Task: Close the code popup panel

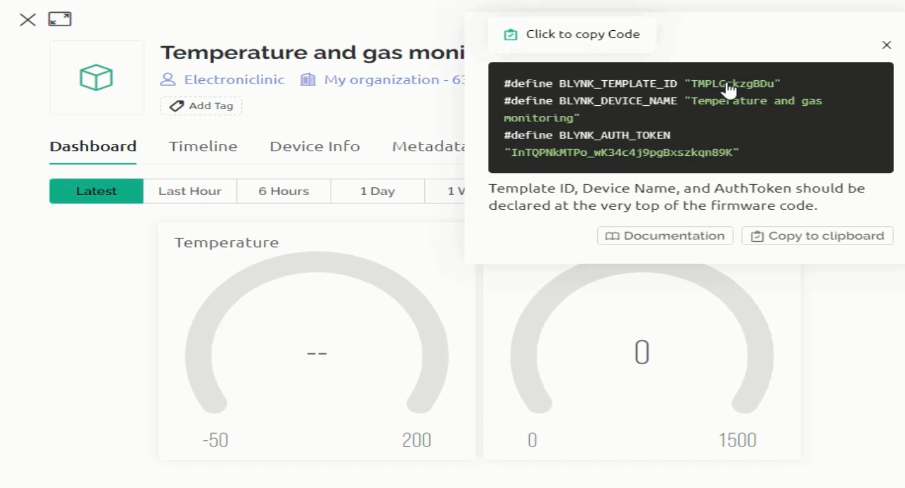Action: [887, 45]
